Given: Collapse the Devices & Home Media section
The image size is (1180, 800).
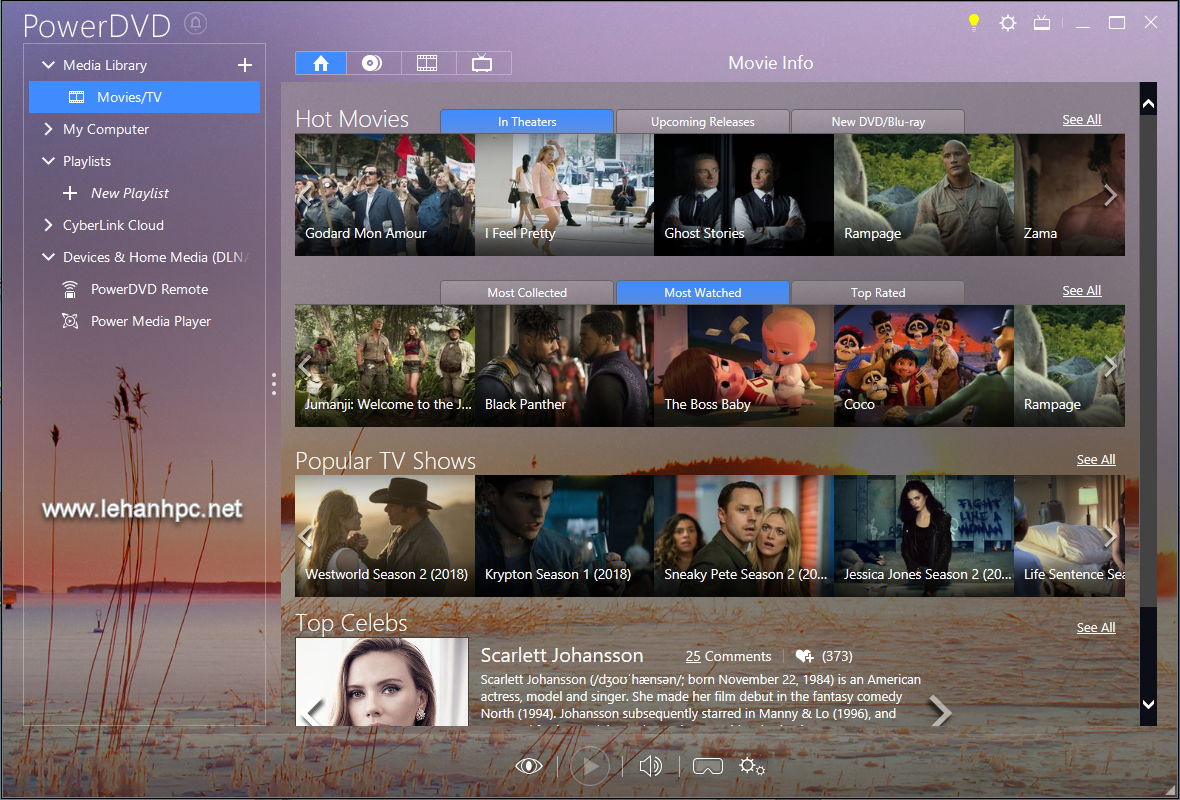Looking at the screenshot, I should point(48,257).
